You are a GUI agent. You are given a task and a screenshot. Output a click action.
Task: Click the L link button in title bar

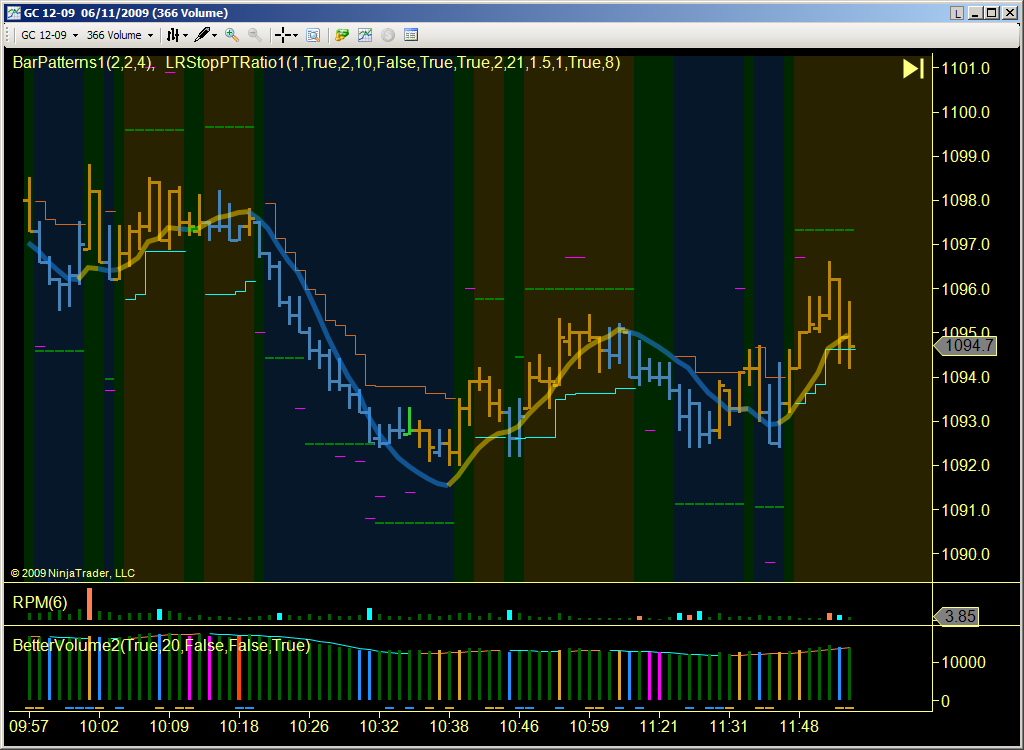[957, 13]
